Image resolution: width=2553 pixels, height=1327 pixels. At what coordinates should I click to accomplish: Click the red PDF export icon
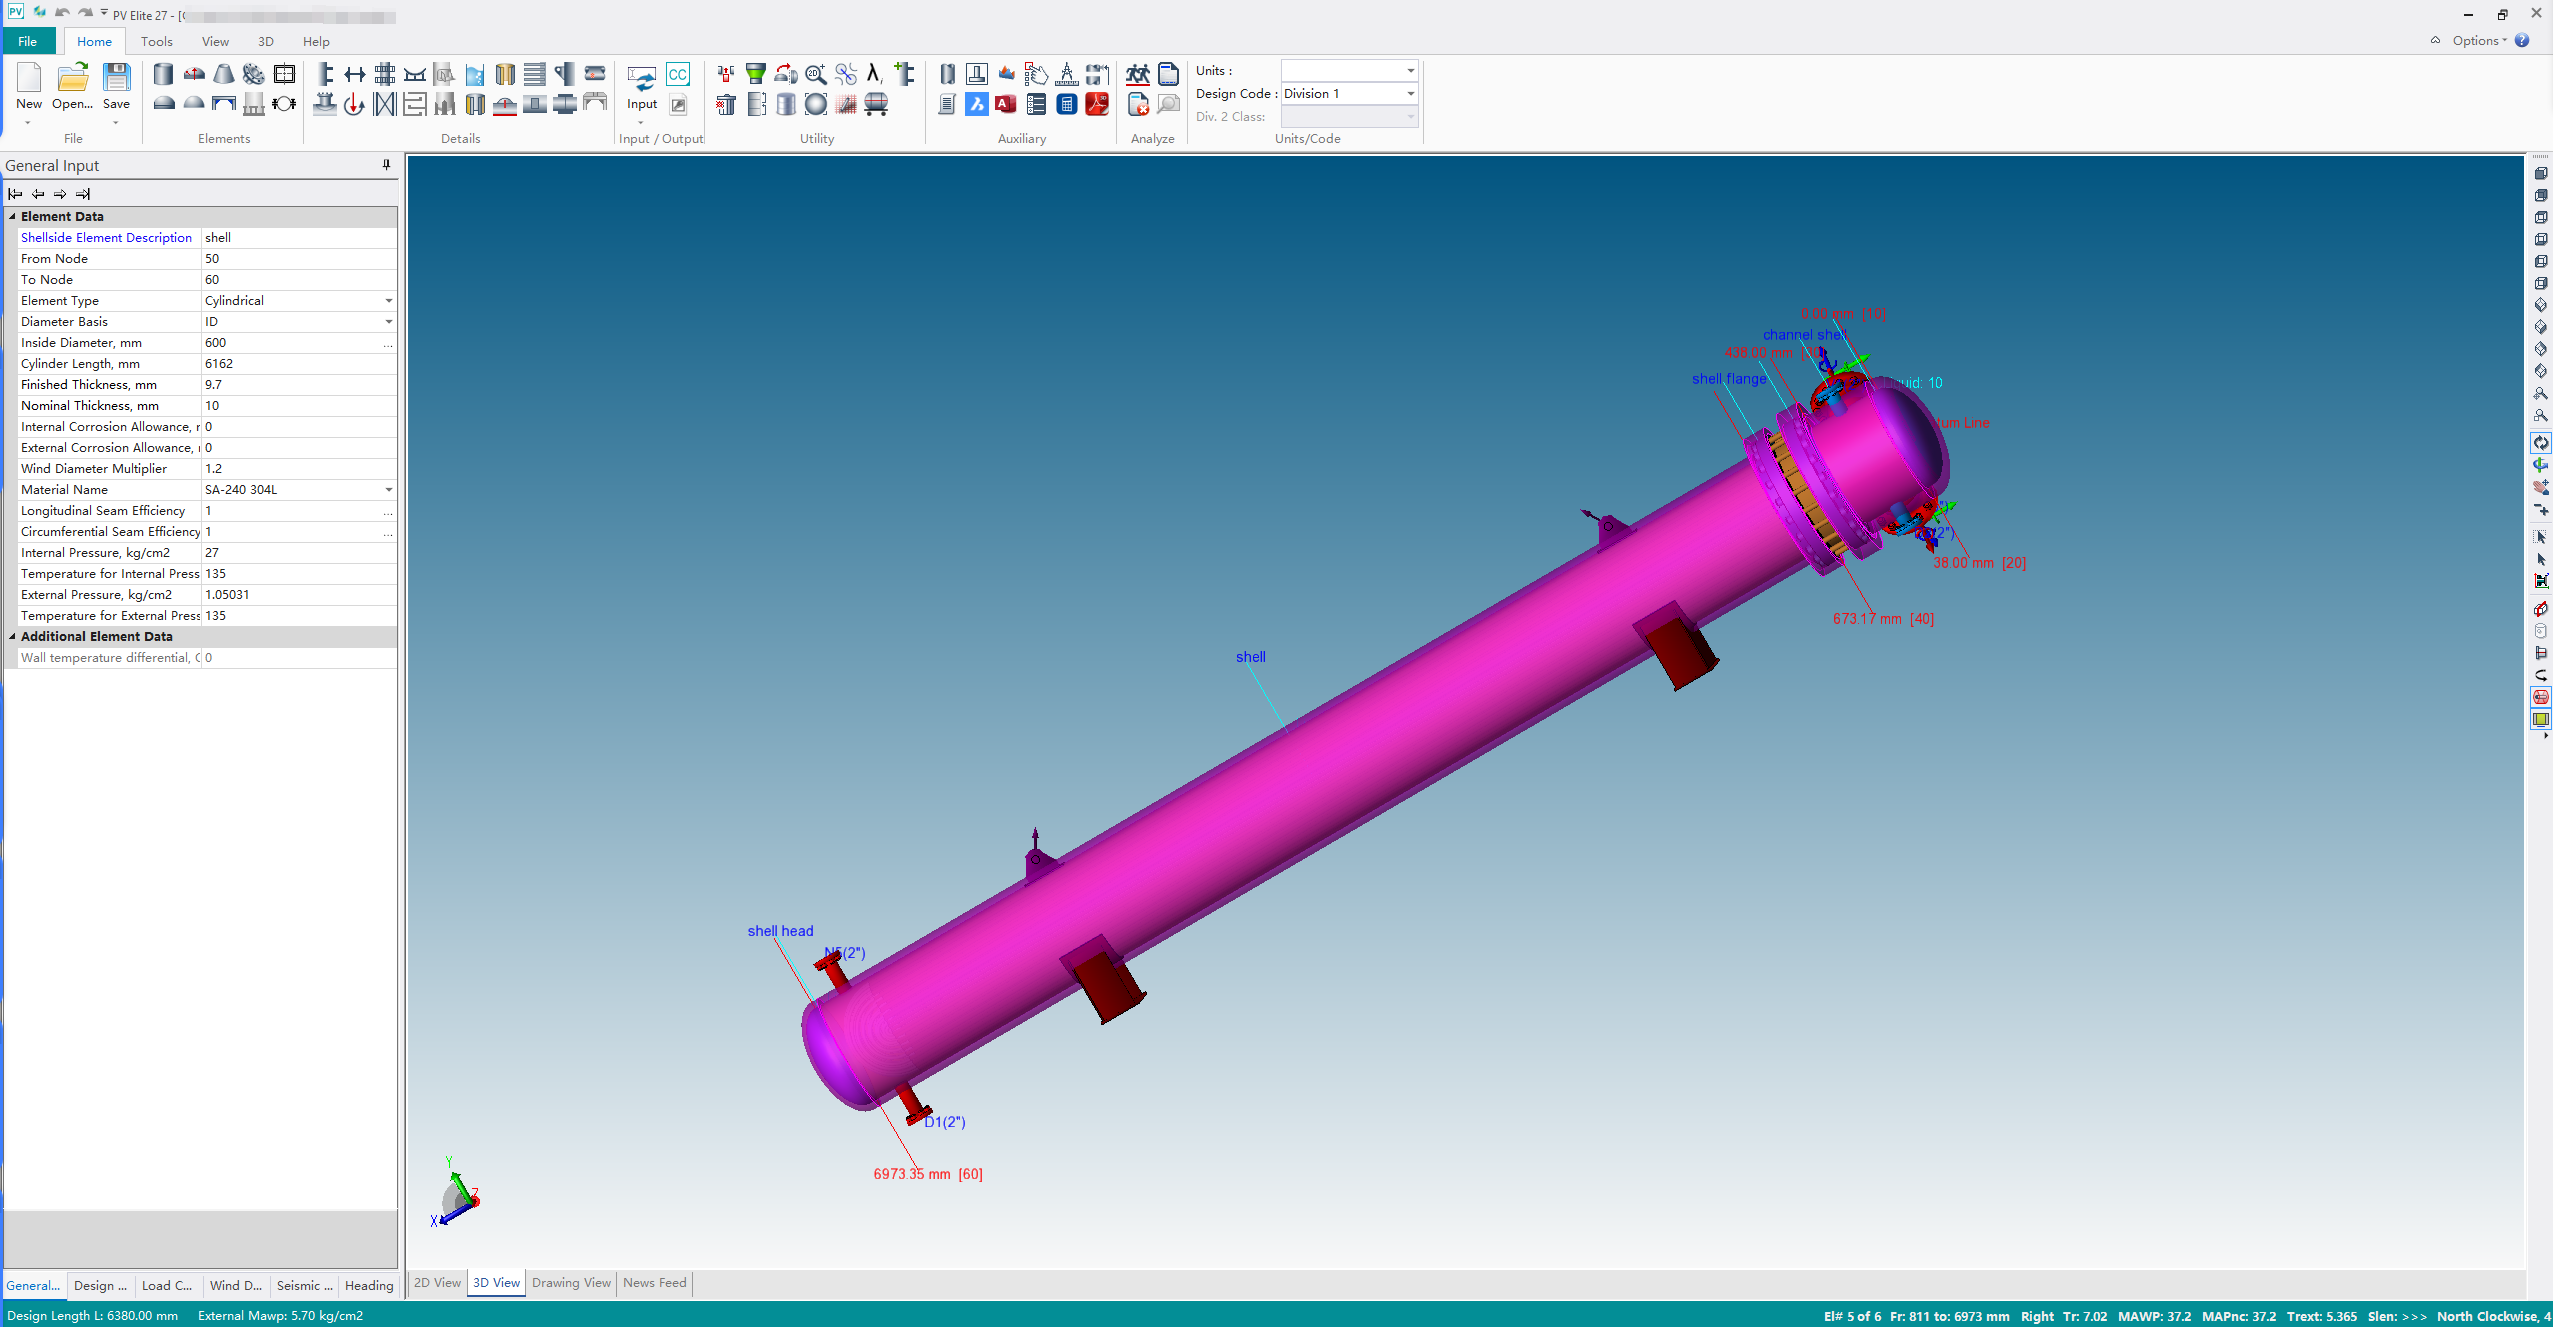(1097, 104)
